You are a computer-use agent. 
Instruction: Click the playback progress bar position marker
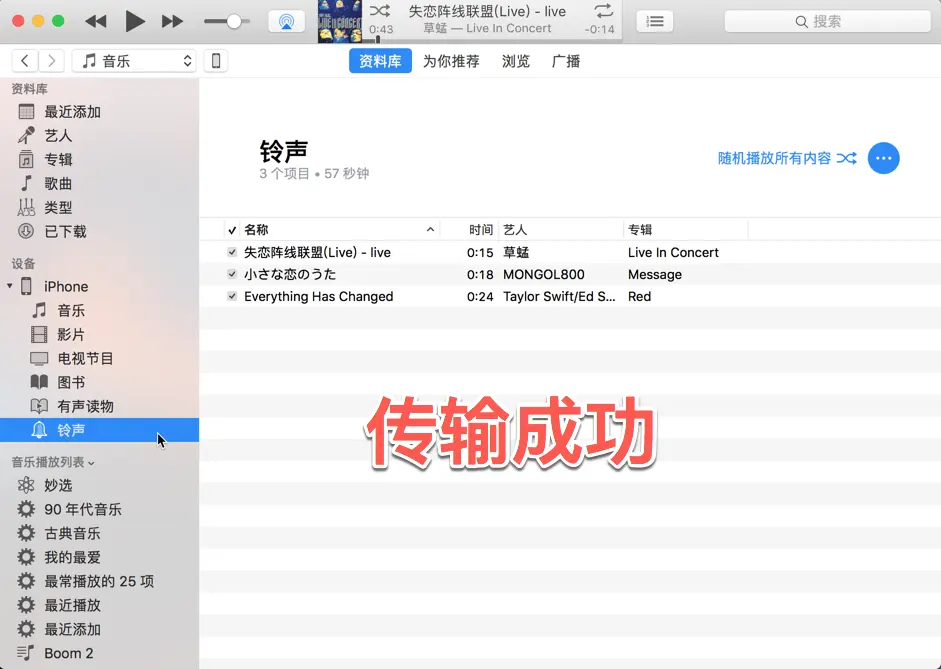pos(377,40)
